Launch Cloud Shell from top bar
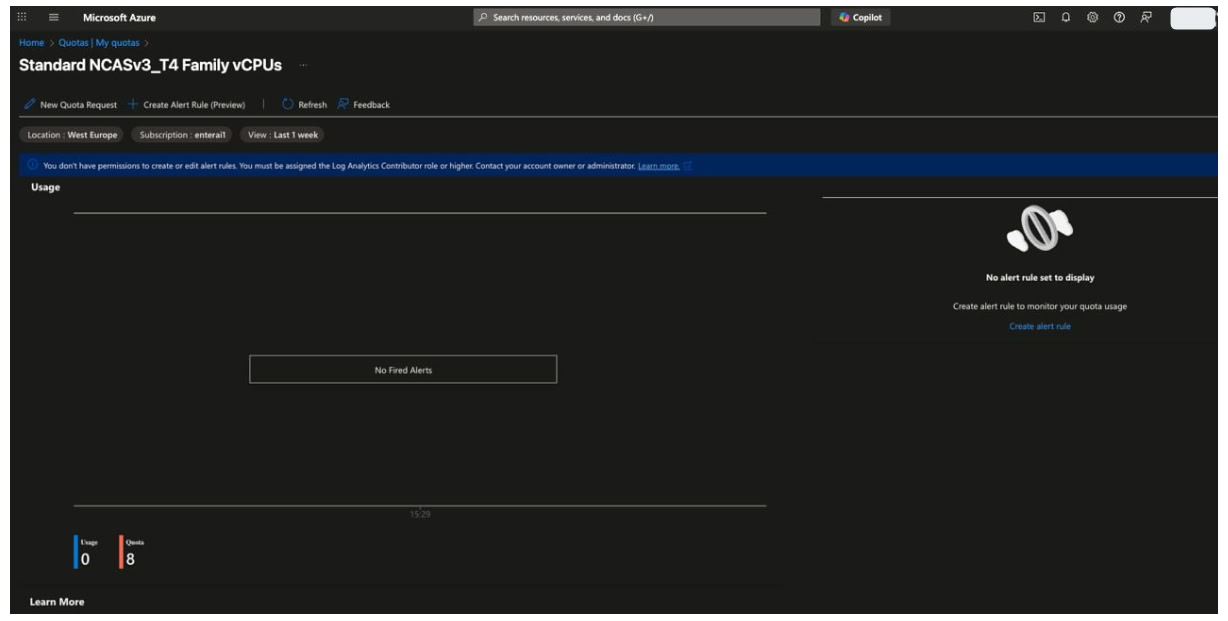This screenshot has height=621, width=1228. tap(1039, 17)
